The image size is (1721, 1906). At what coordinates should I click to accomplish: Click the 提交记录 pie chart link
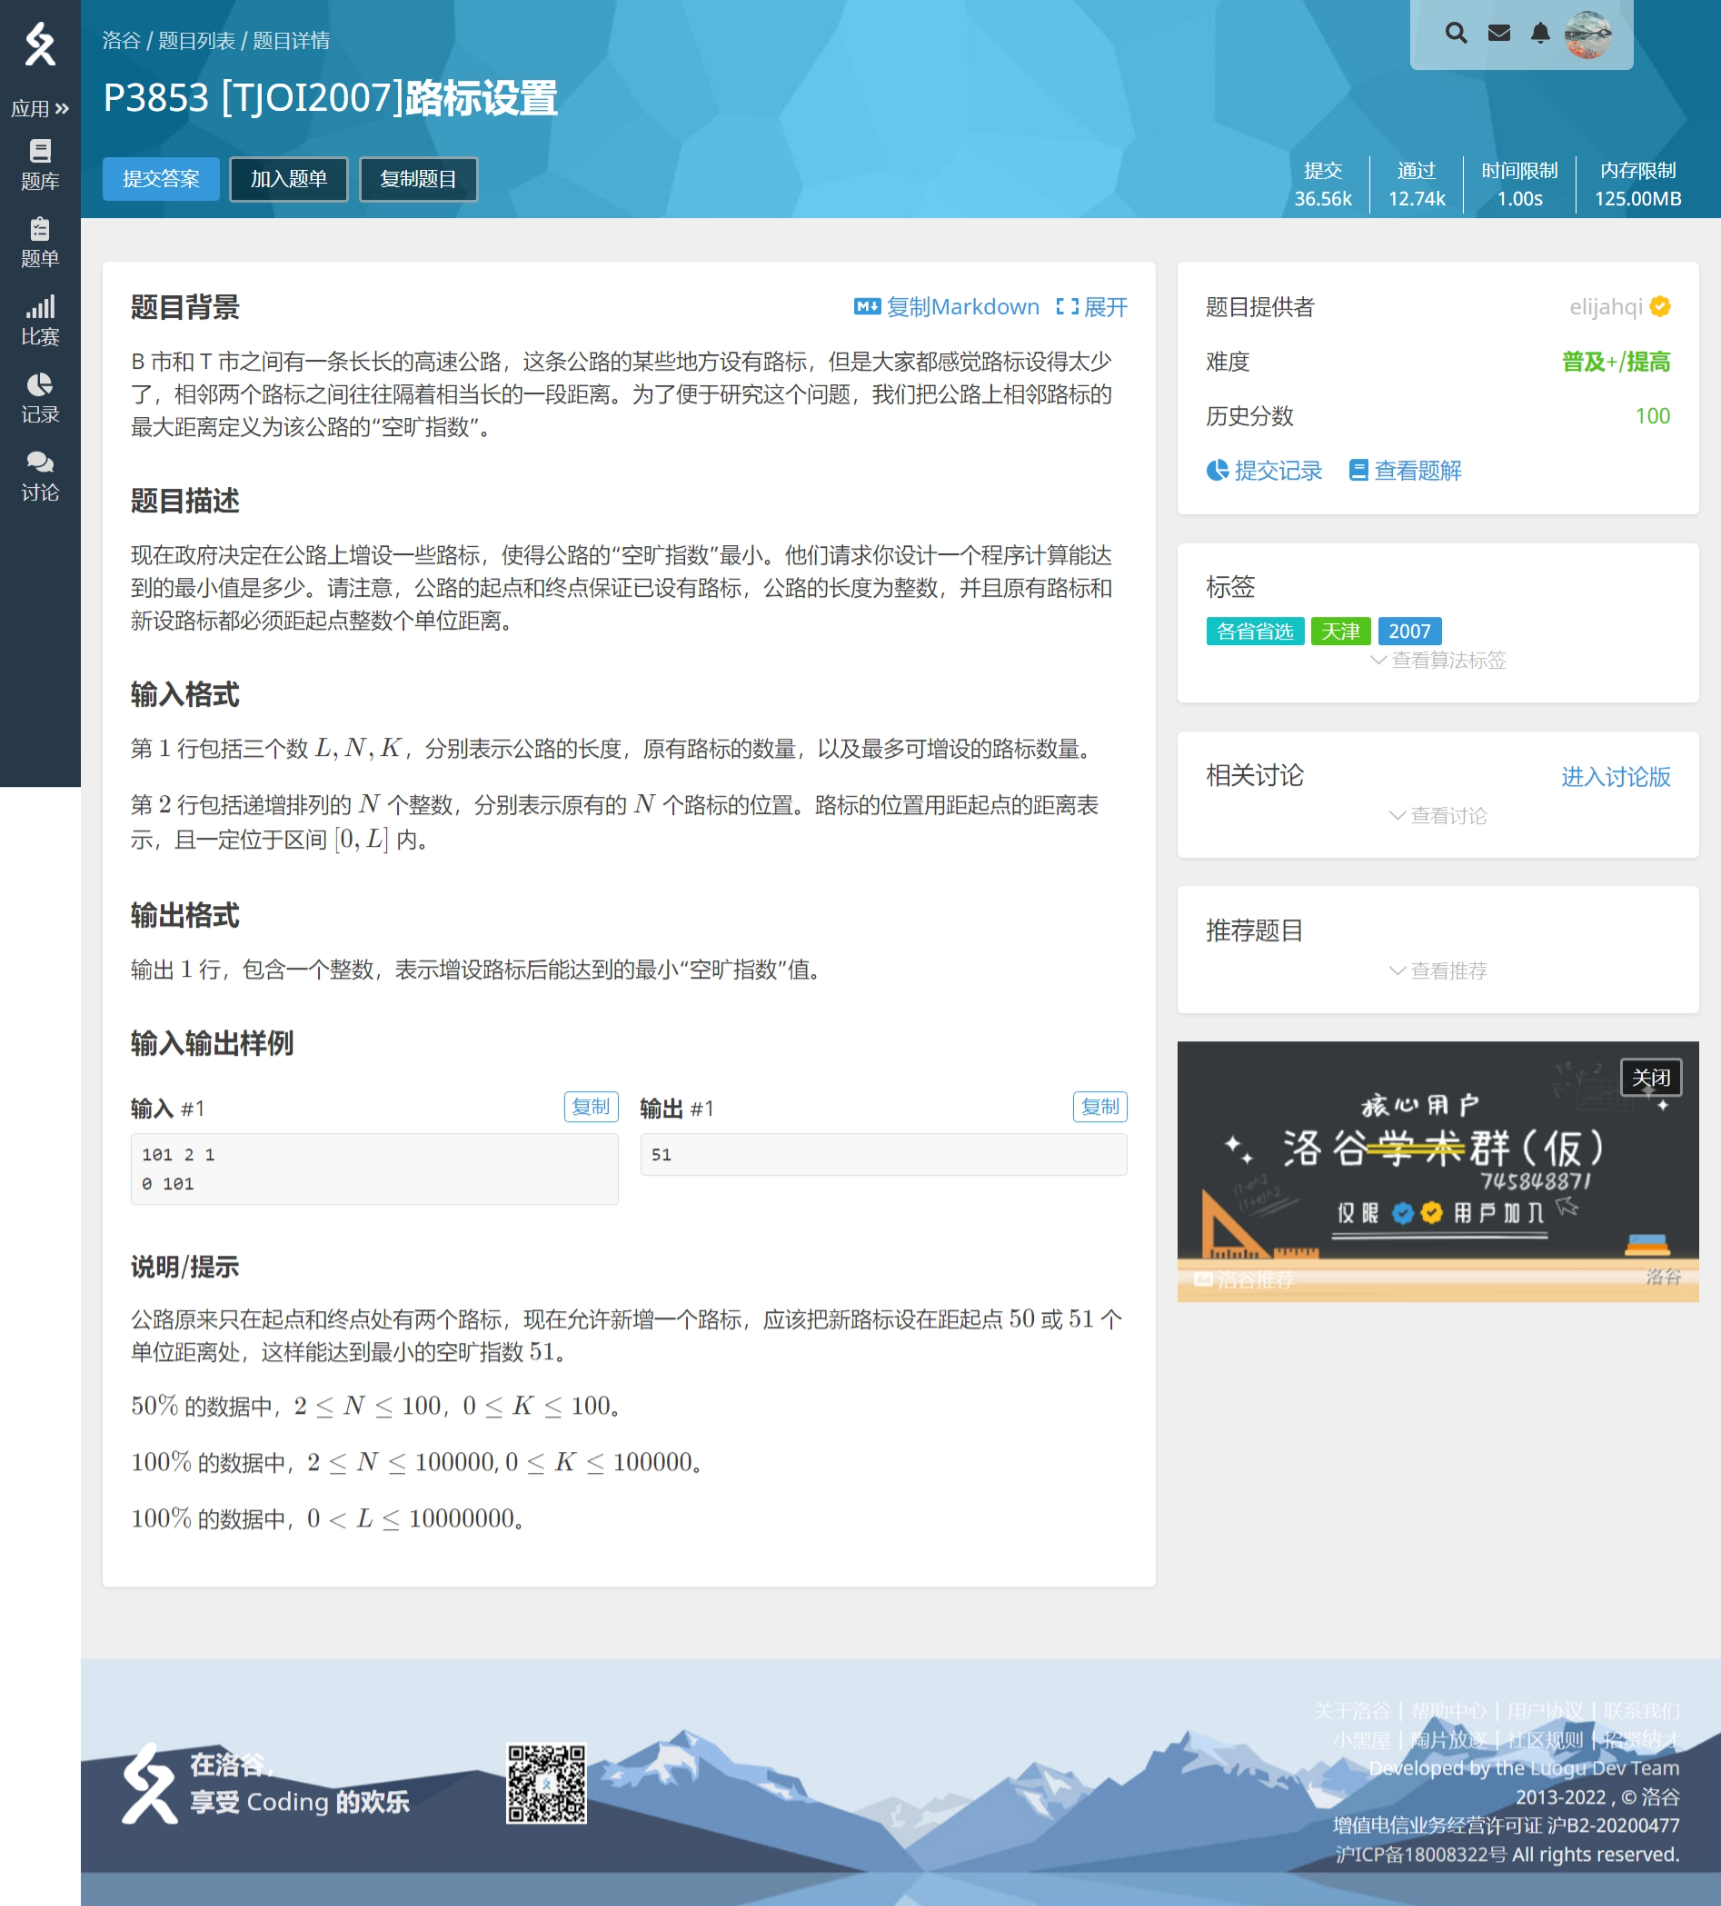(x=1264, y=470)
